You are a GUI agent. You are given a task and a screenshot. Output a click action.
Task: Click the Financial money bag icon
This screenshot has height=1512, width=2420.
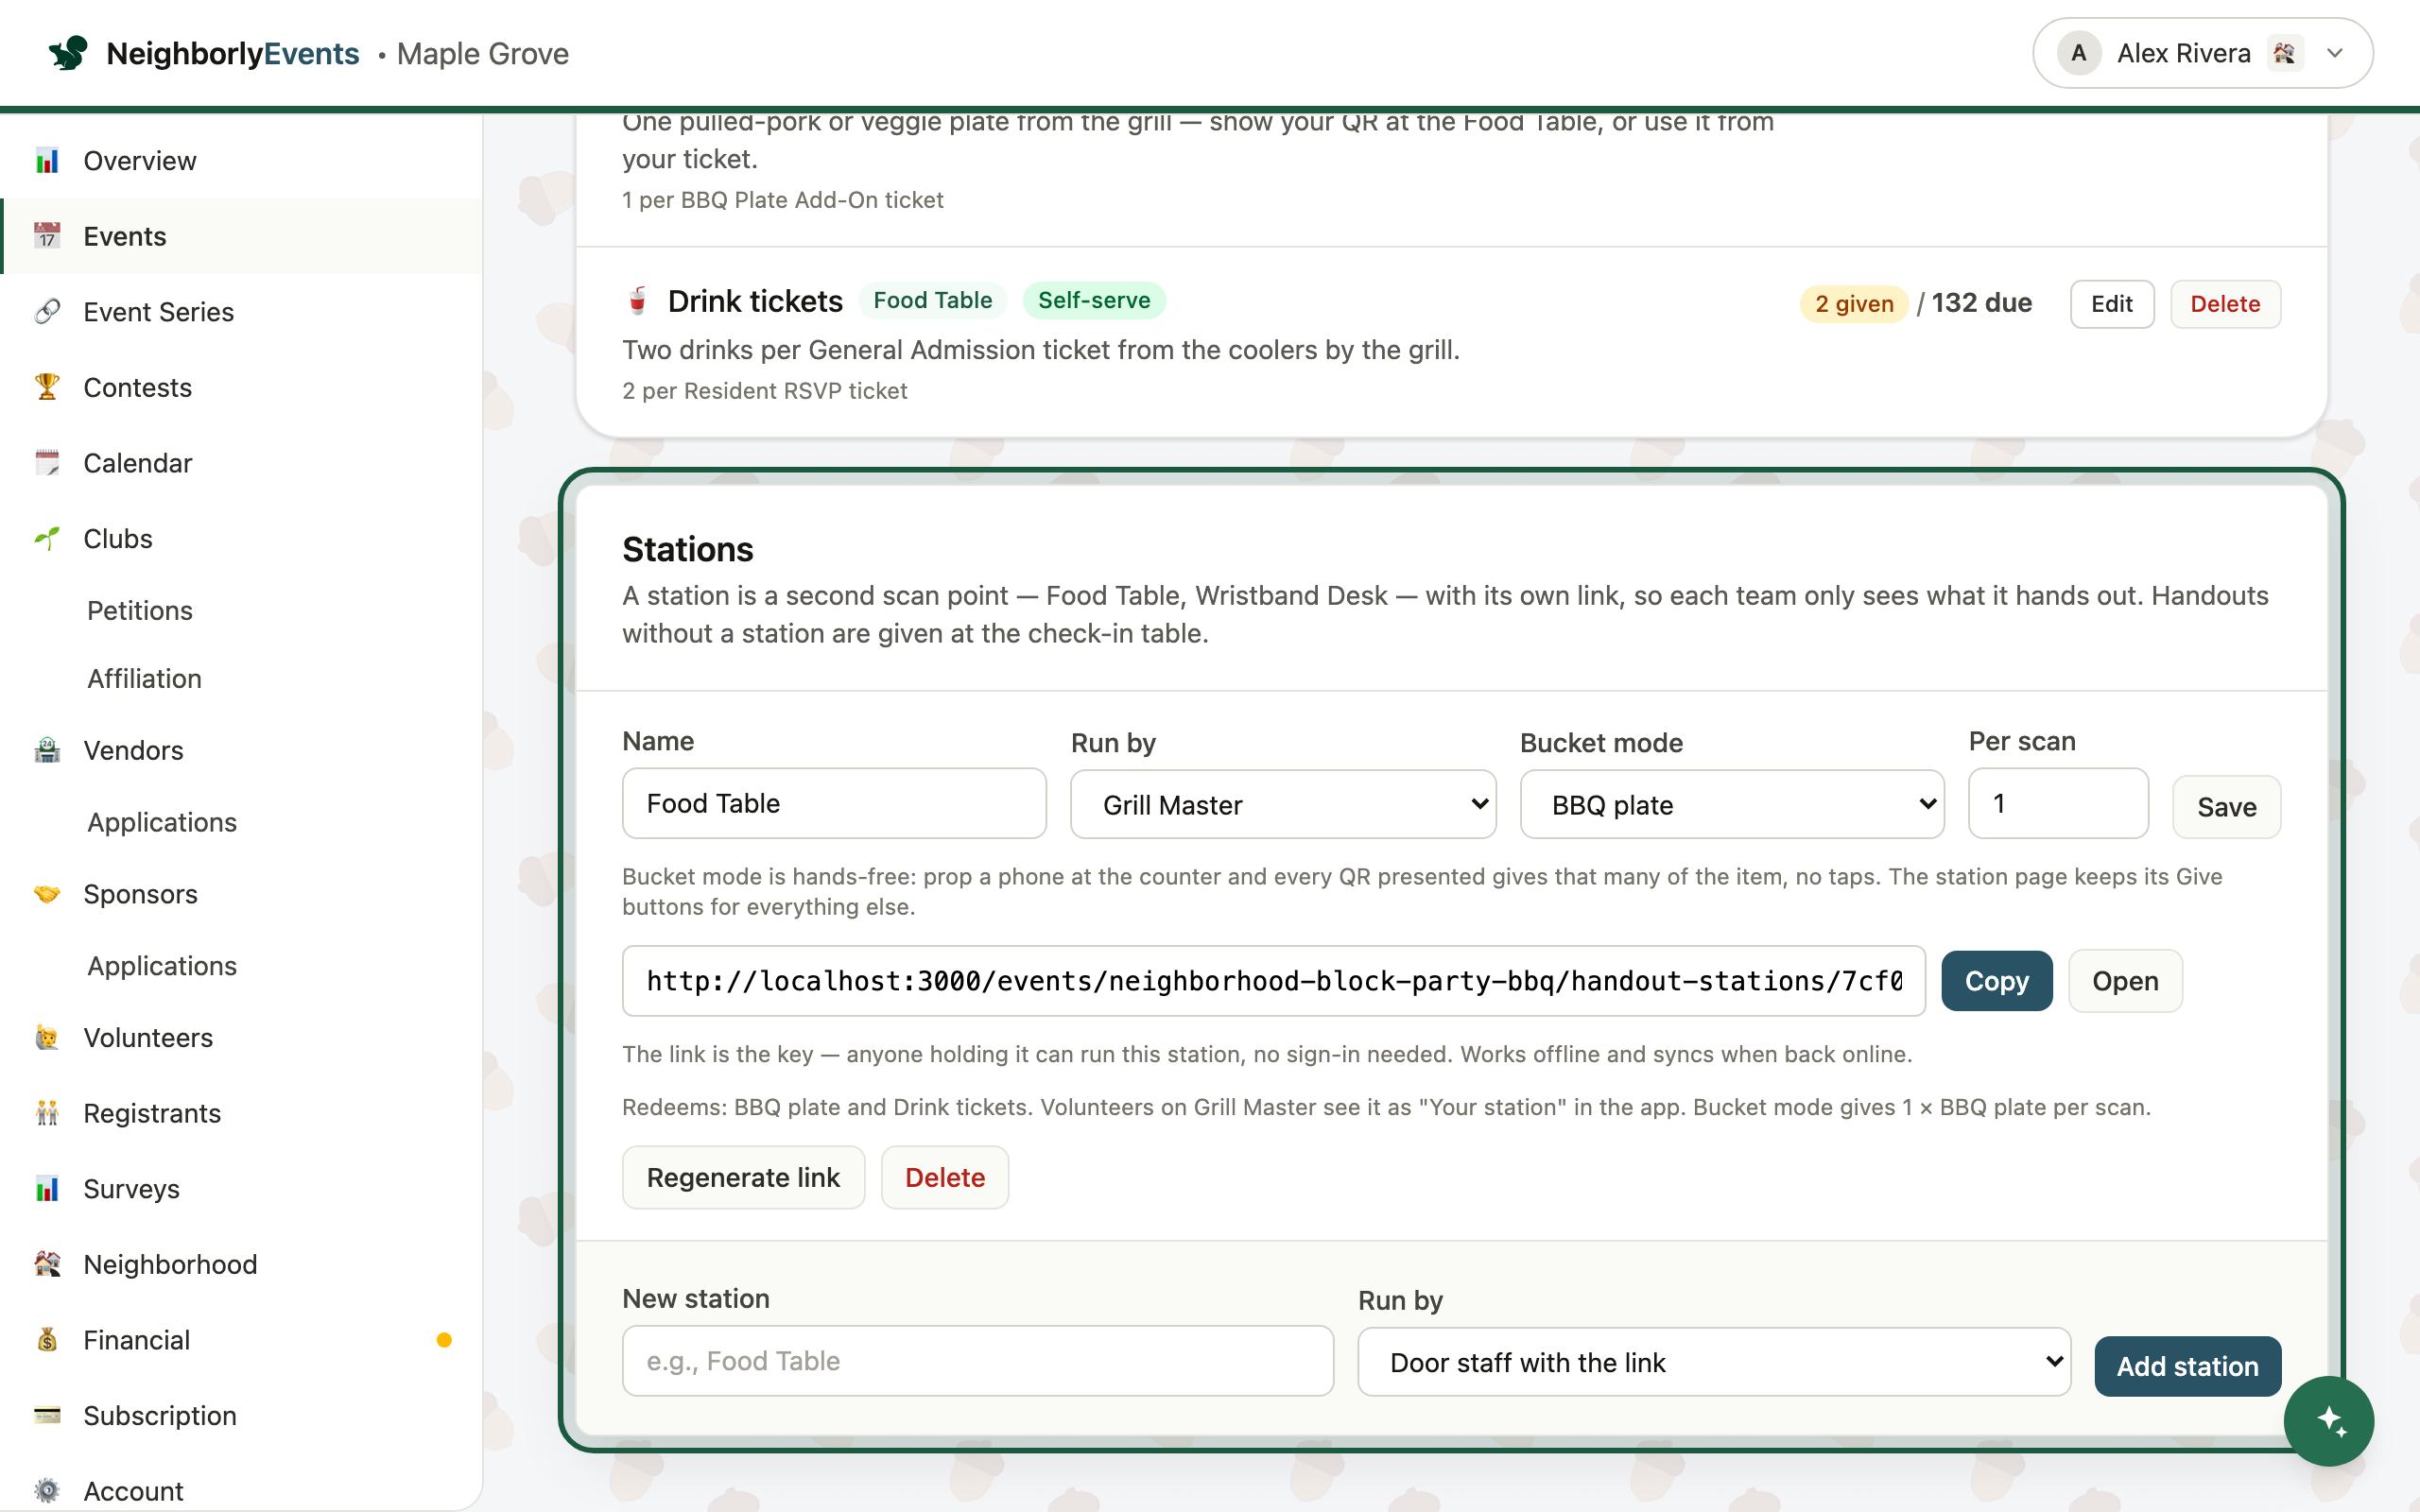47,1340
